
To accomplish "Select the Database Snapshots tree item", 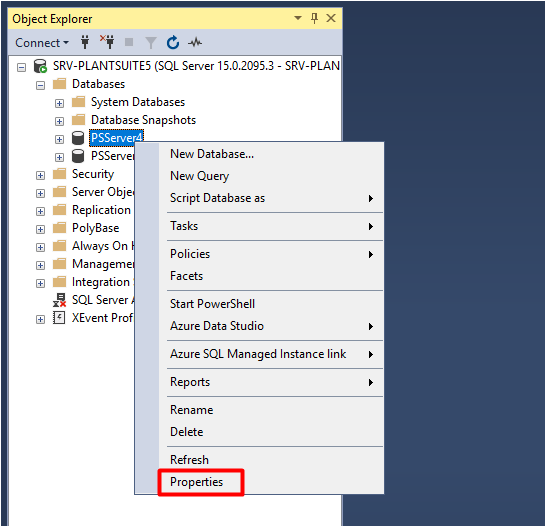I will [x=143, y=120].
